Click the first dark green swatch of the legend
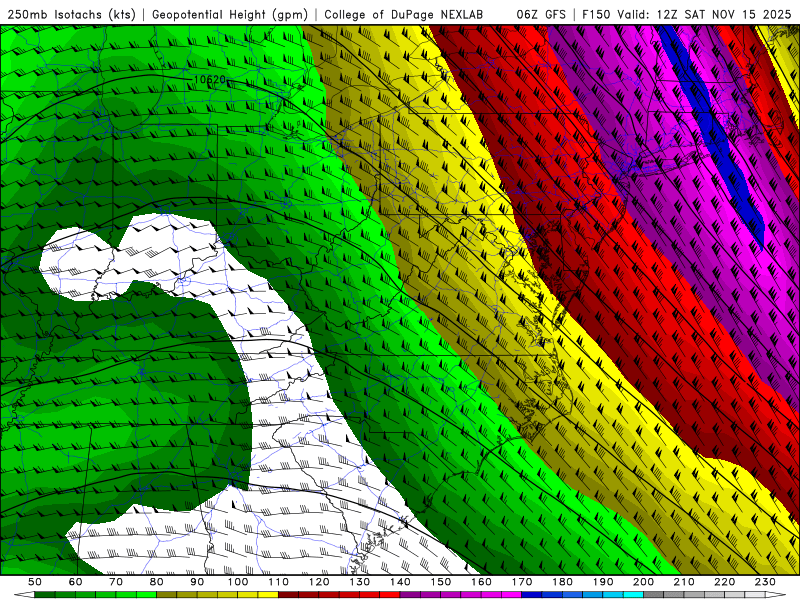This screenshot has height=600, width=800. tap(45, 594)
